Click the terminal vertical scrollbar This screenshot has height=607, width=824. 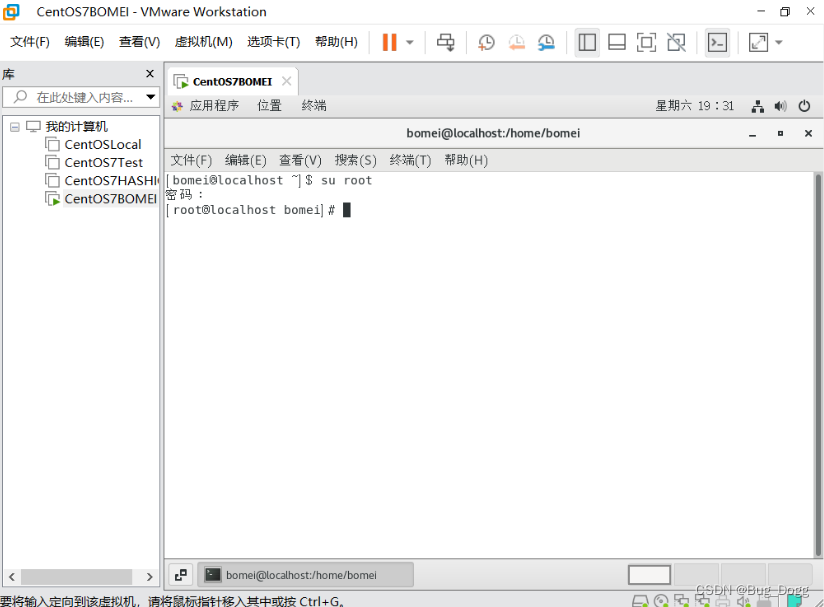(818, 365)
